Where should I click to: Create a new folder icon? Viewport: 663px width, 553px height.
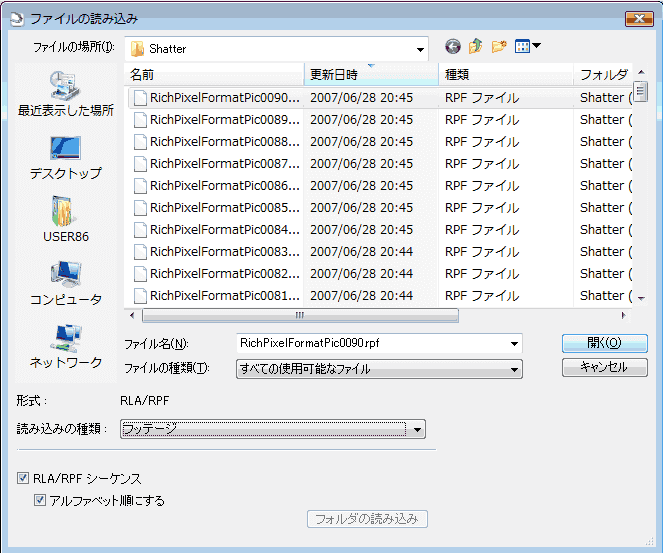click(499, 47)
